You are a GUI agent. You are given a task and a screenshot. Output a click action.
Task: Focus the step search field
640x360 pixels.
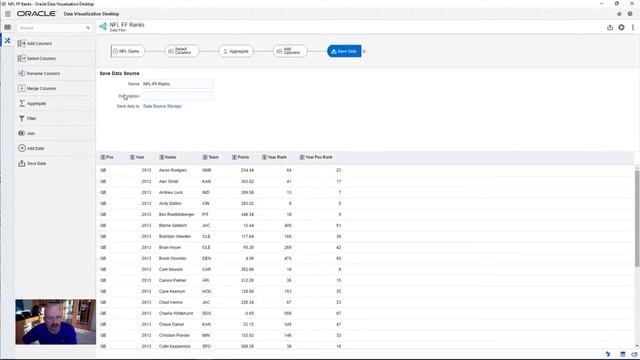click(x=51, y=28)
